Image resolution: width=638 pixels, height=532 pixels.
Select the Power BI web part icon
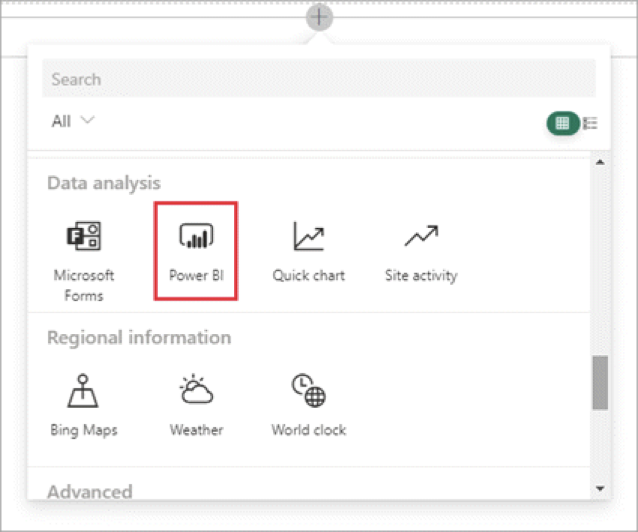pos(196,237)
